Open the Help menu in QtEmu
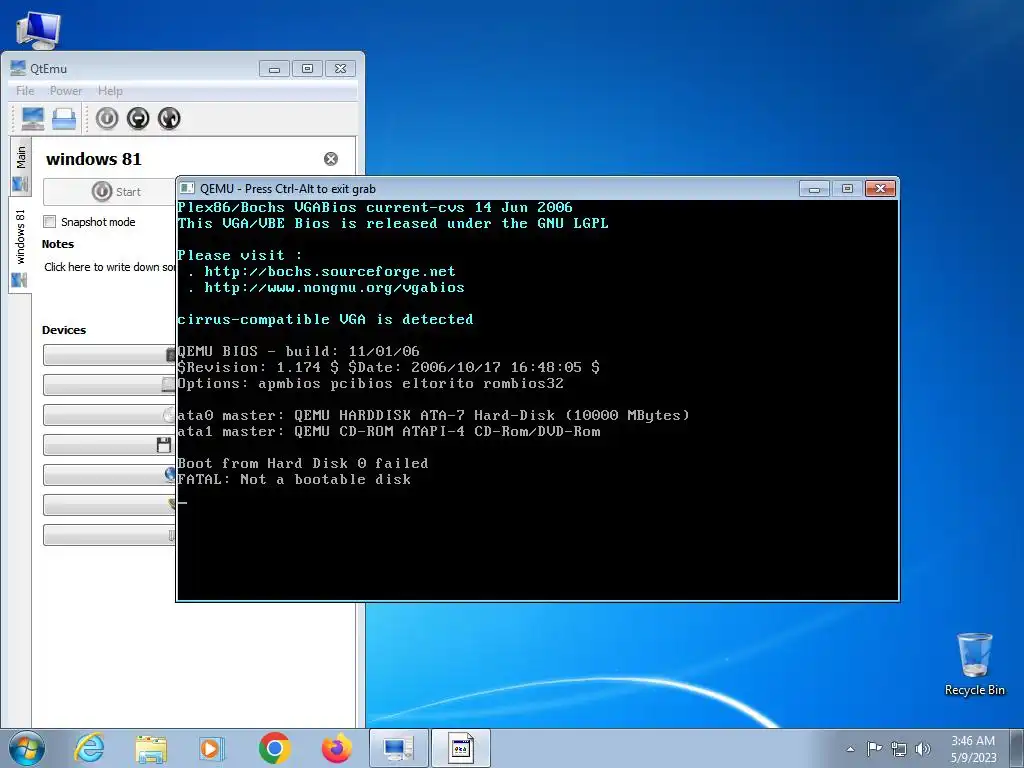 click(110, 91)
